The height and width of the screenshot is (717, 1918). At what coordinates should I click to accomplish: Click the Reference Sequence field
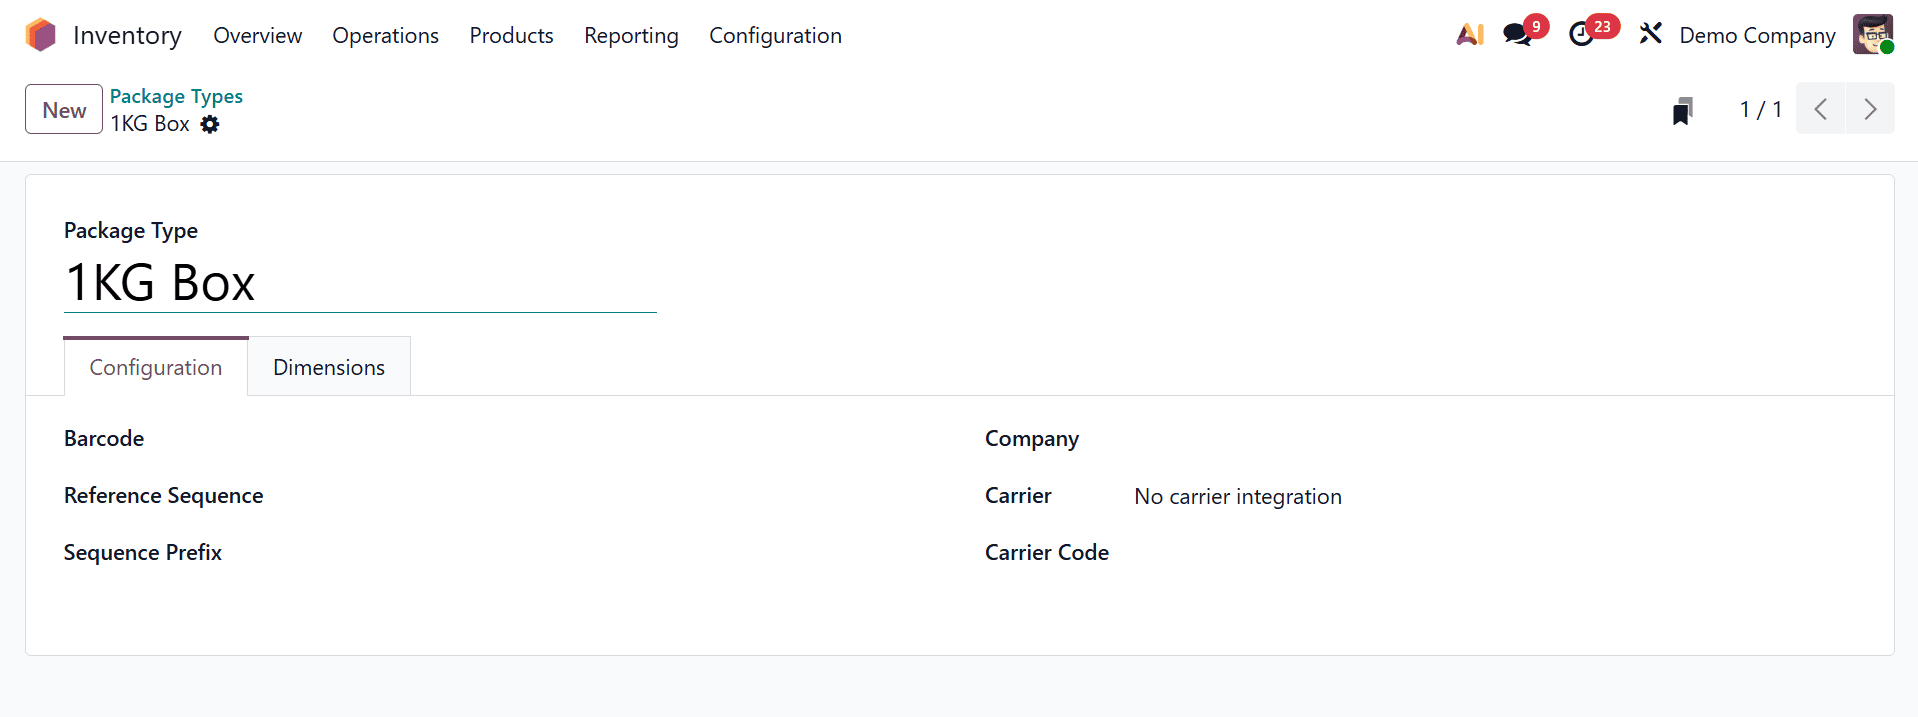pyautogui.click(x=604, y=495)
